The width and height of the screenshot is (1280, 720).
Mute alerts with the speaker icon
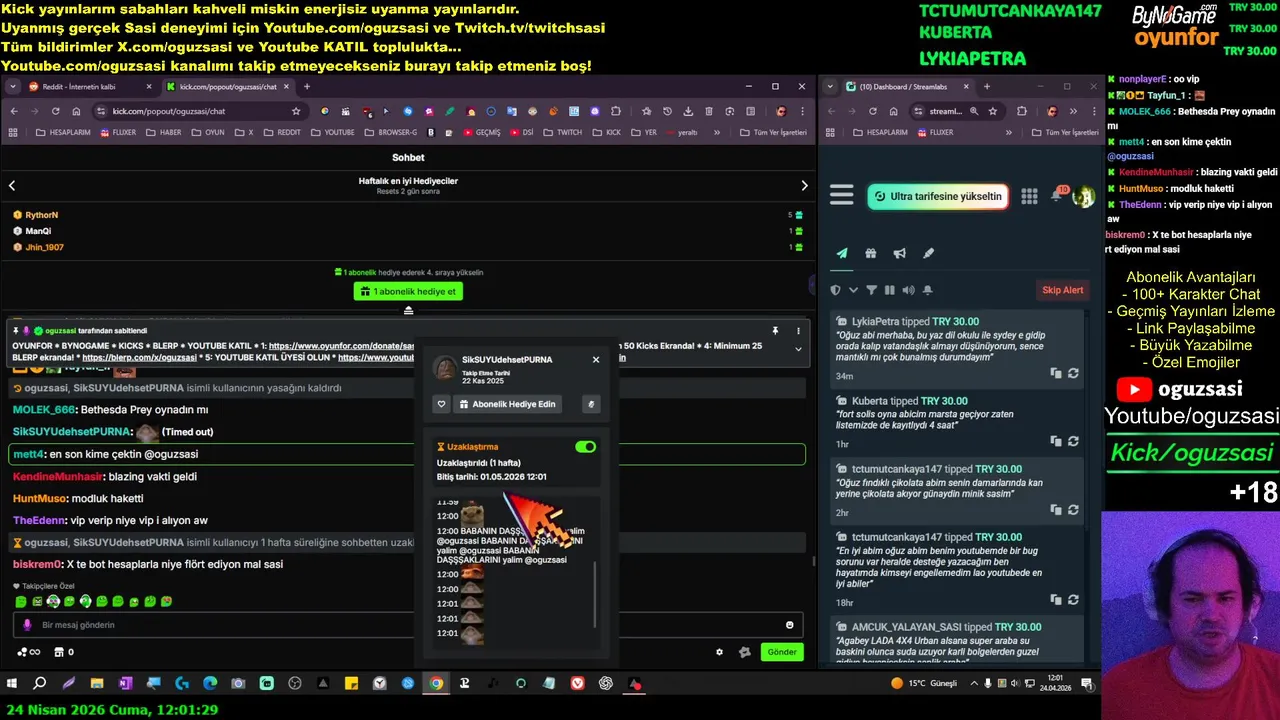908,290
